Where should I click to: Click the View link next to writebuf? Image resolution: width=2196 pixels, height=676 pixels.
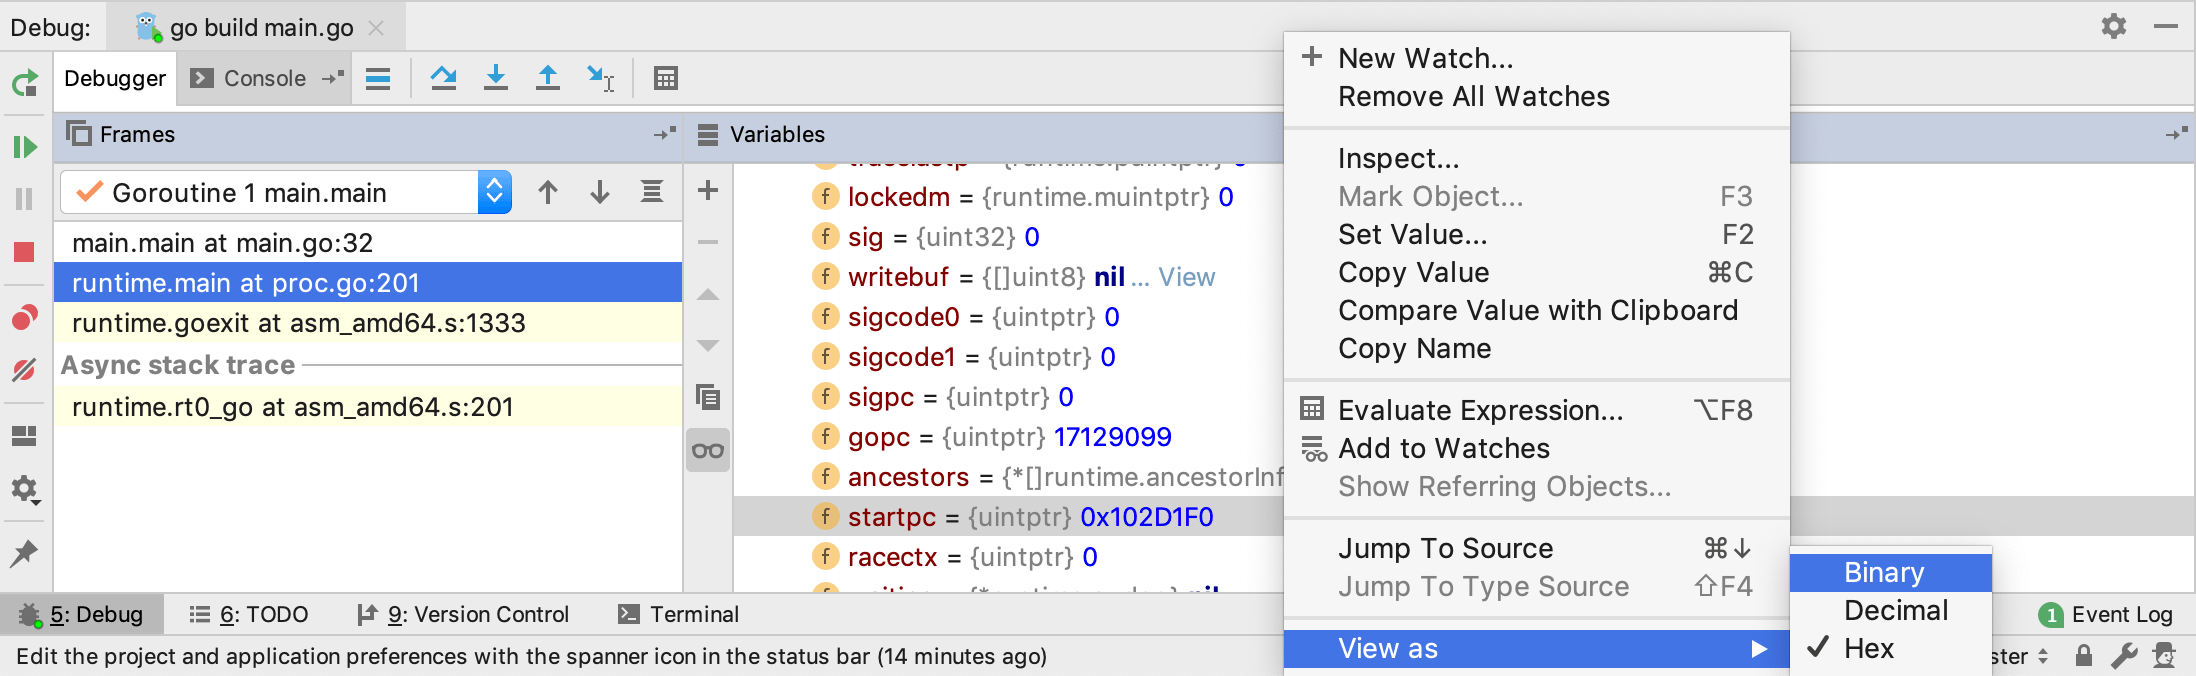pyautogui.click(x=1186, y=277)
